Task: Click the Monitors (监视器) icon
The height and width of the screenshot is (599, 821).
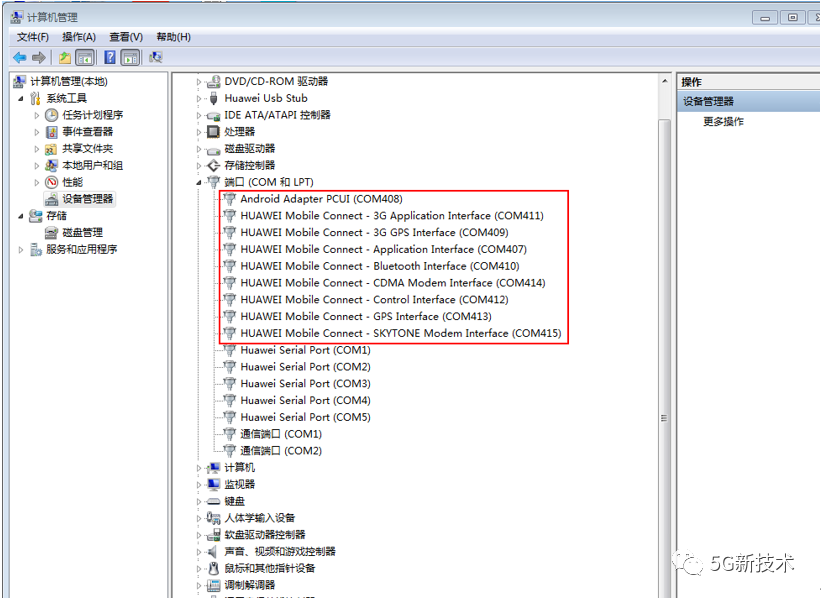Action: pos(213,484)
